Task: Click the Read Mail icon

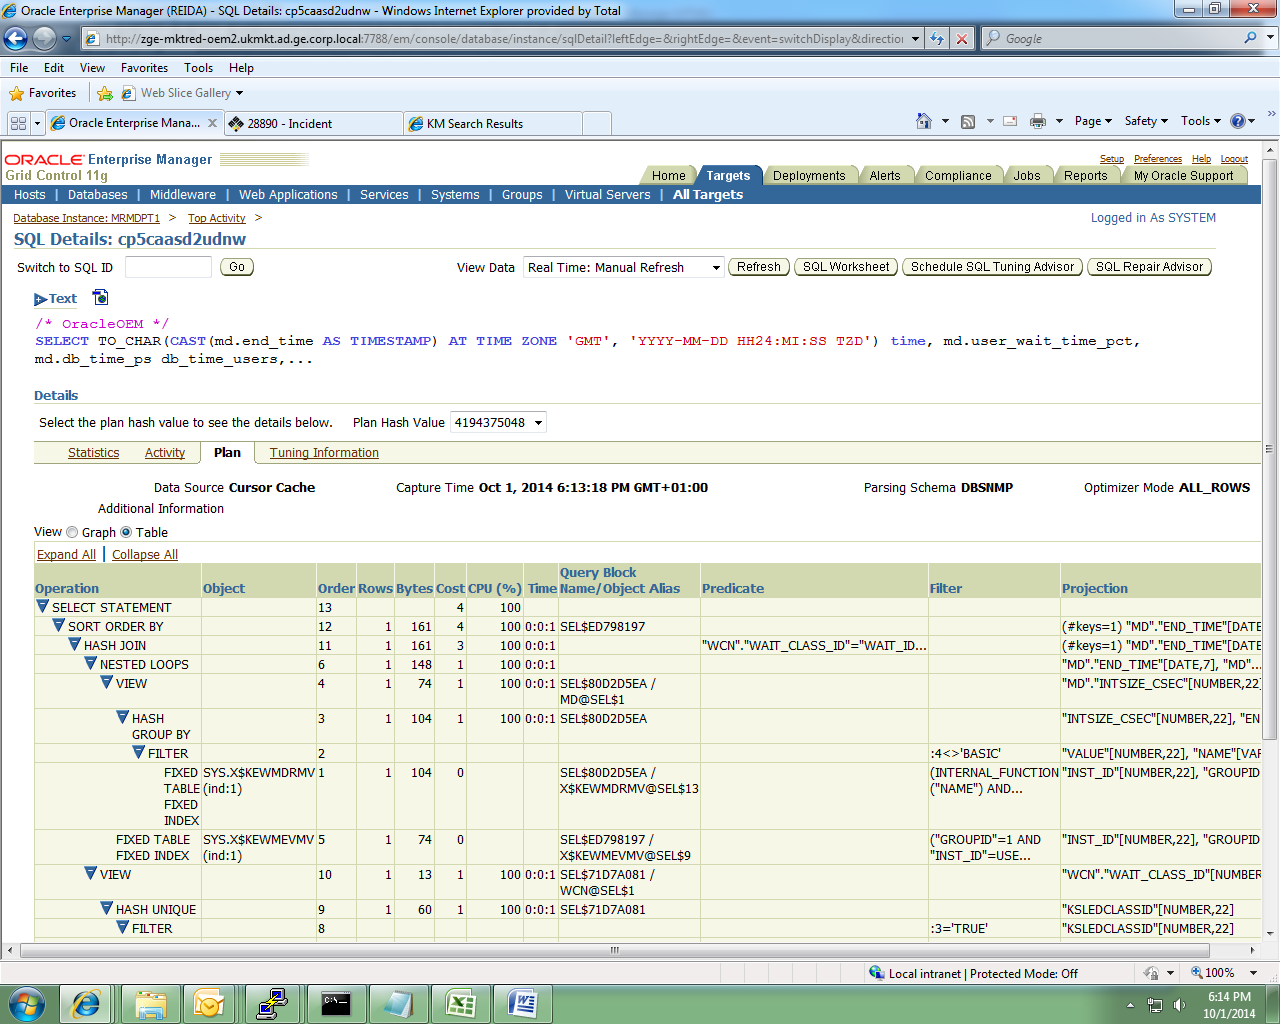Action: [x=1010, y=121]
